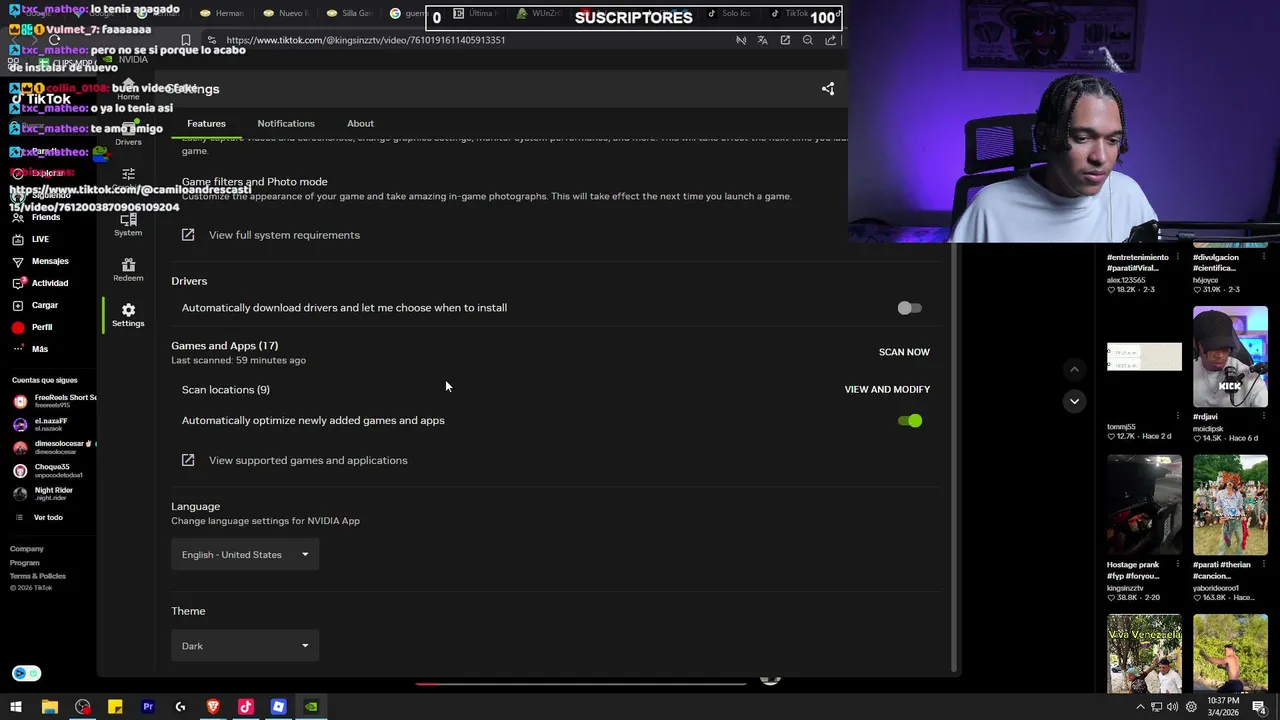Viewport: 1280px width, 720px height.
Task: Open OBS Studio from taskbar
Action: [x=82, y=707]
